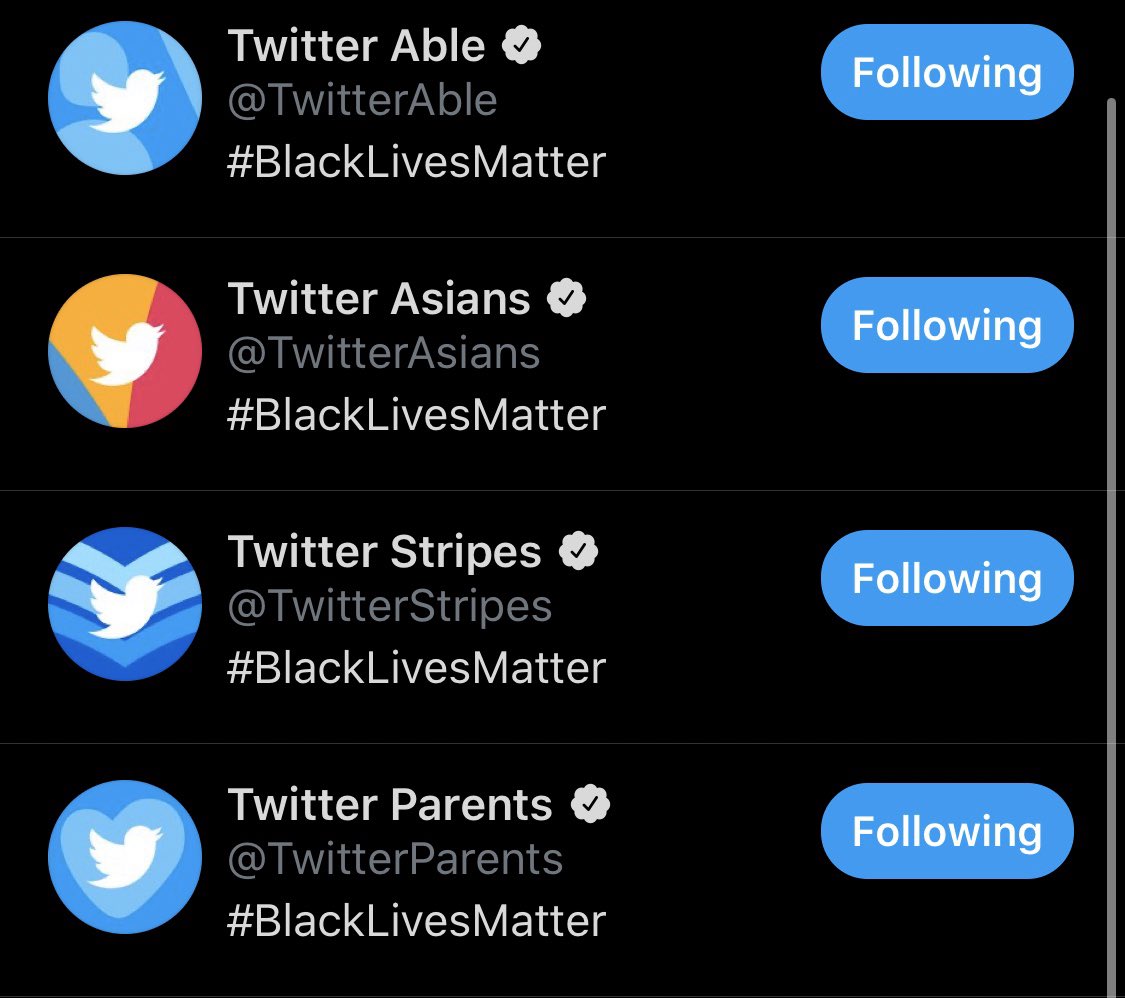Image resolution: width=1125 pixels, height=998 pixels.
Task: Select the @TwitterParents handle
Action: [x=395, y=859]
